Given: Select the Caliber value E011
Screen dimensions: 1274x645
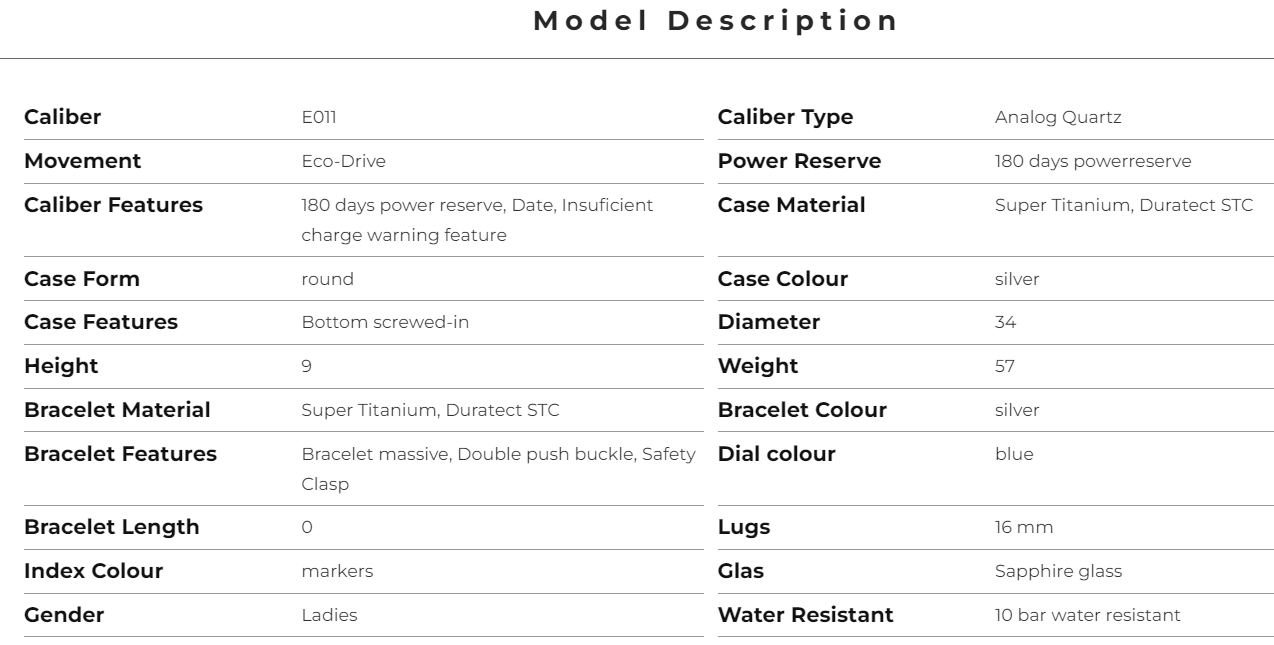Looking at the screenshot, I should pyautogui.click(x=319, y=117).
